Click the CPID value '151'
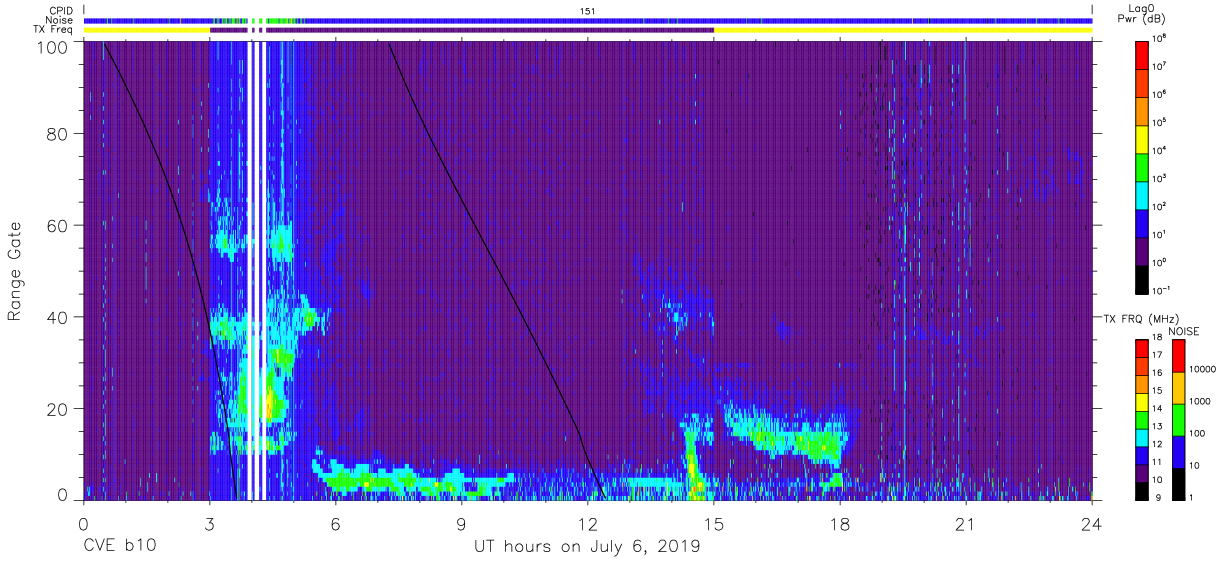This screenshot has height=567, width=1228. coord(588,10)
